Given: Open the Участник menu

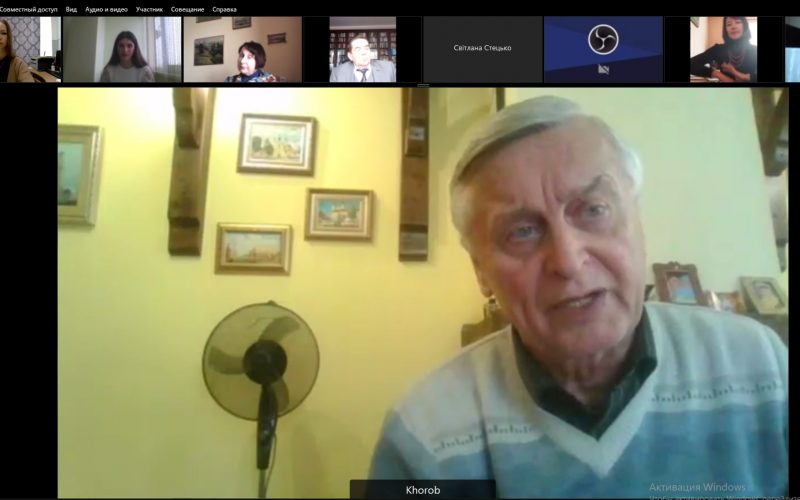Looking at the screenshot, I should pos(149,9).
